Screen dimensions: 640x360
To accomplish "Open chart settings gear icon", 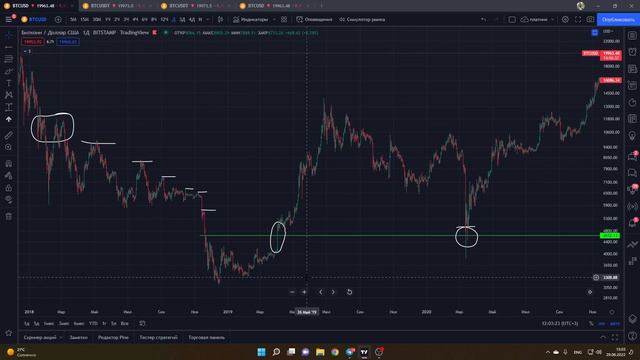I will (x=565, y=19).
